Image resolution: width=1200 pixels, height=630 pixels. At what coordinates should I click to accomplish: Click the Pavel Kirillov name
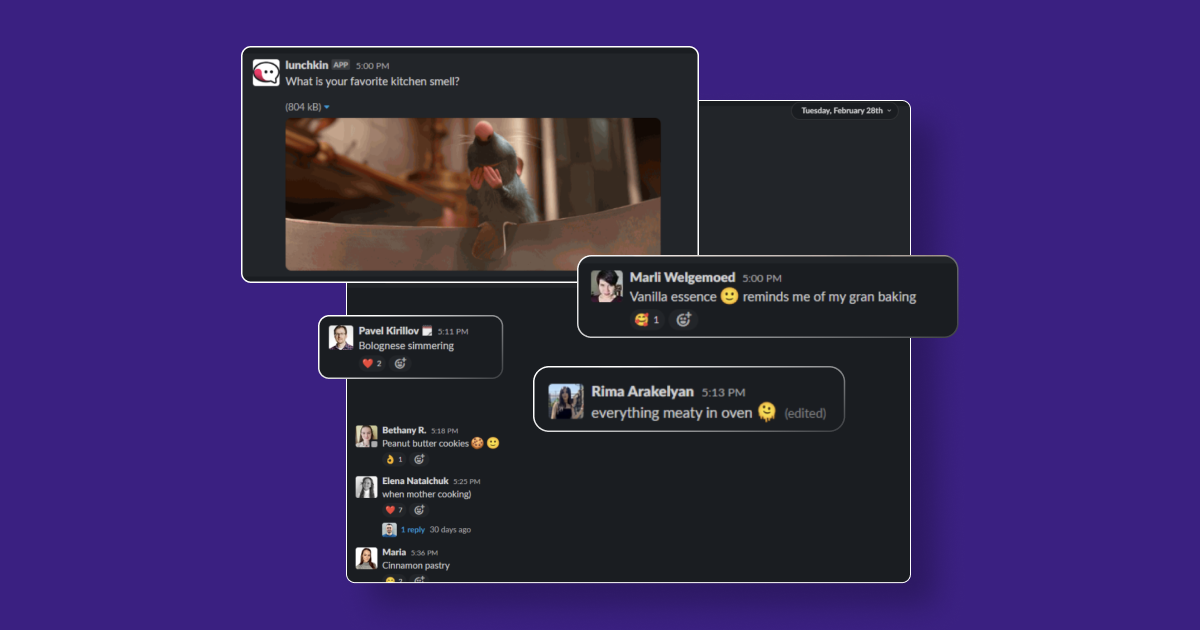pyautogui.click(x=389, y=331)
